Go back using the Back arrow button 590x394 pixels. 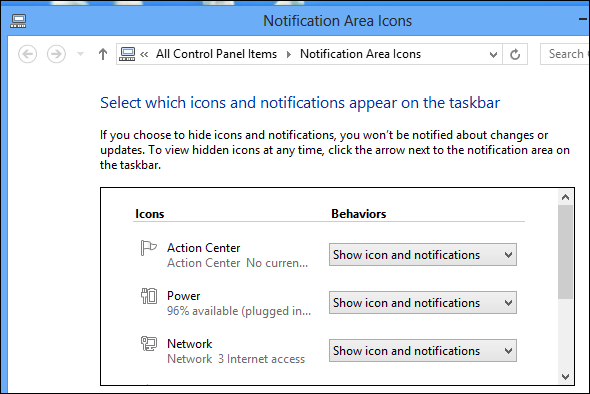coord(27,54)
